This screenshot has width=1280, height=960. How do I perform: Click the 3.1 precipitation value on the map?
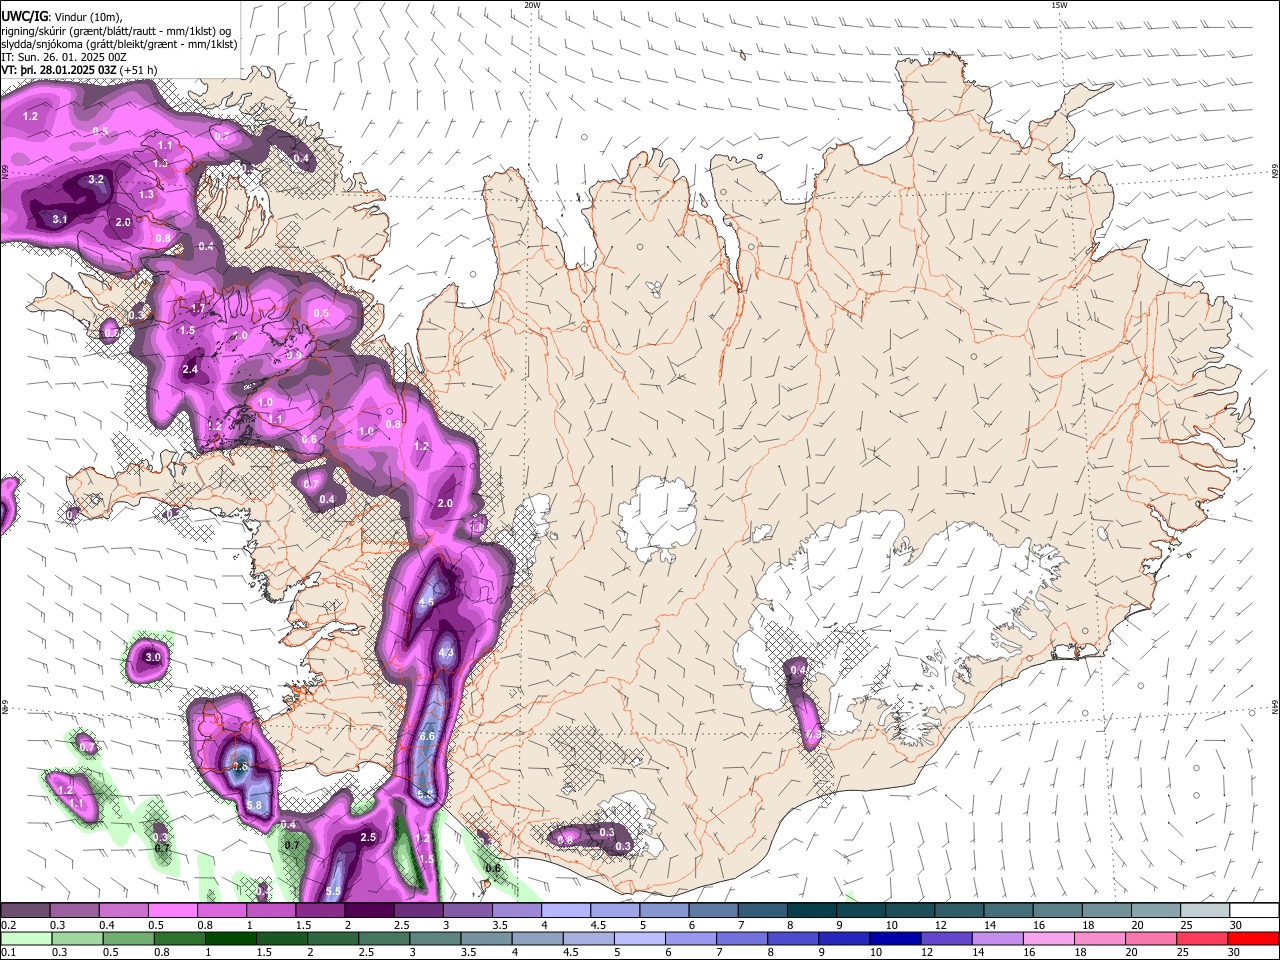pos(59,219)
